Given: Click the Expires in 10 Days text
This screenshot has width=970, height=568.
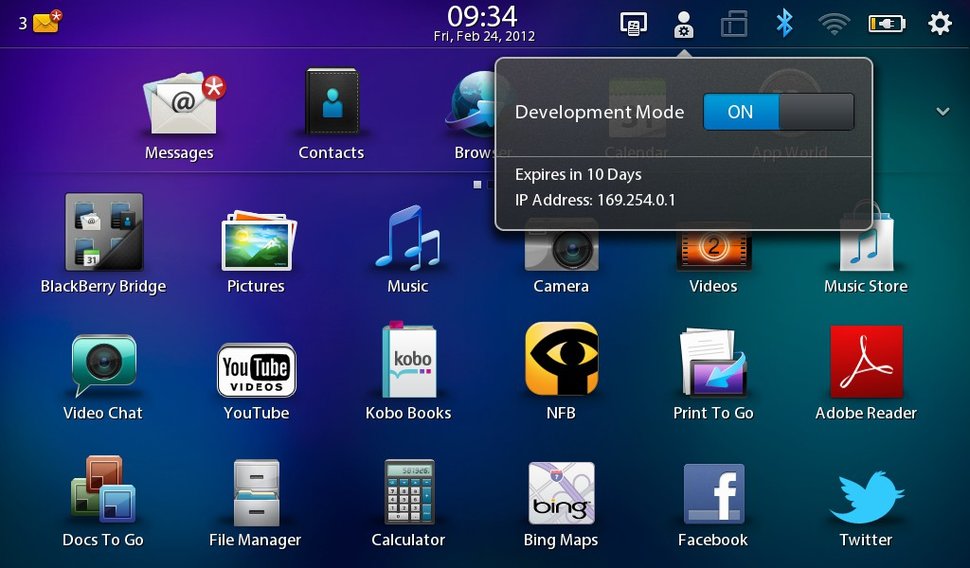Looking at the screenshot, I should (578, 174).
